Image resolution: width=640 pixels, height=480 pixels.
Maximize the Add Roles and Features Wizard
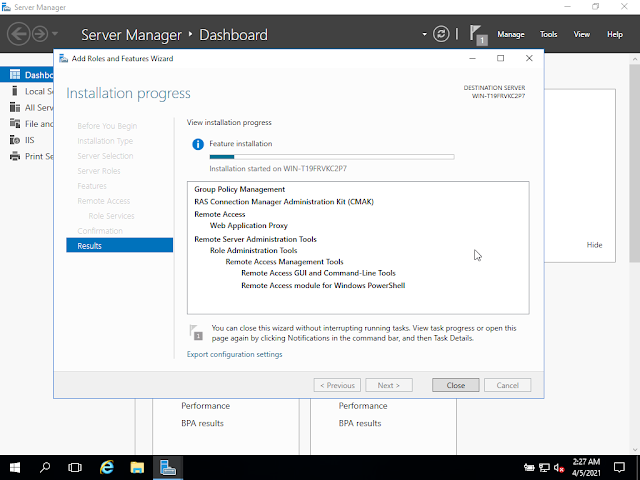click(500, 58)
